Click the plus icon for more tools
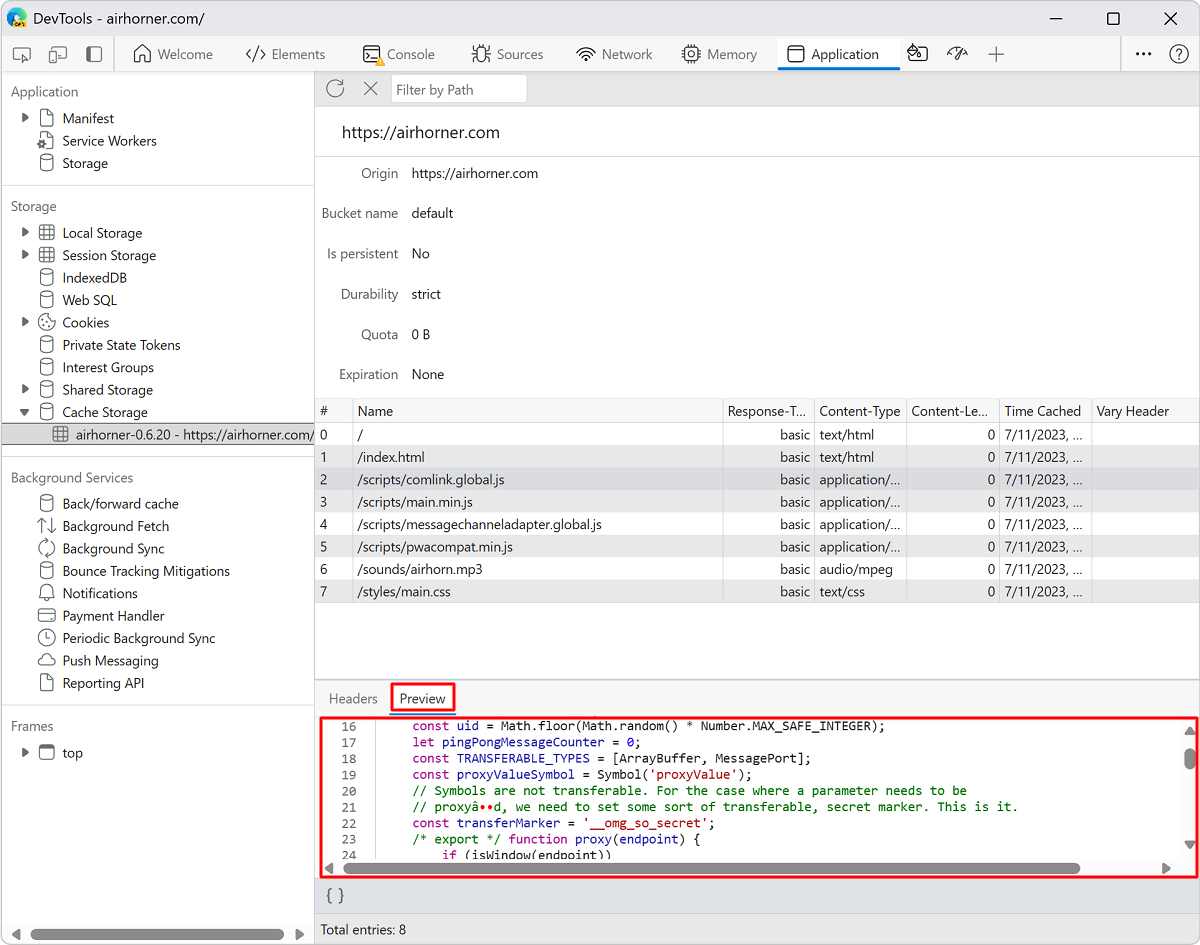 coord(996,54)
